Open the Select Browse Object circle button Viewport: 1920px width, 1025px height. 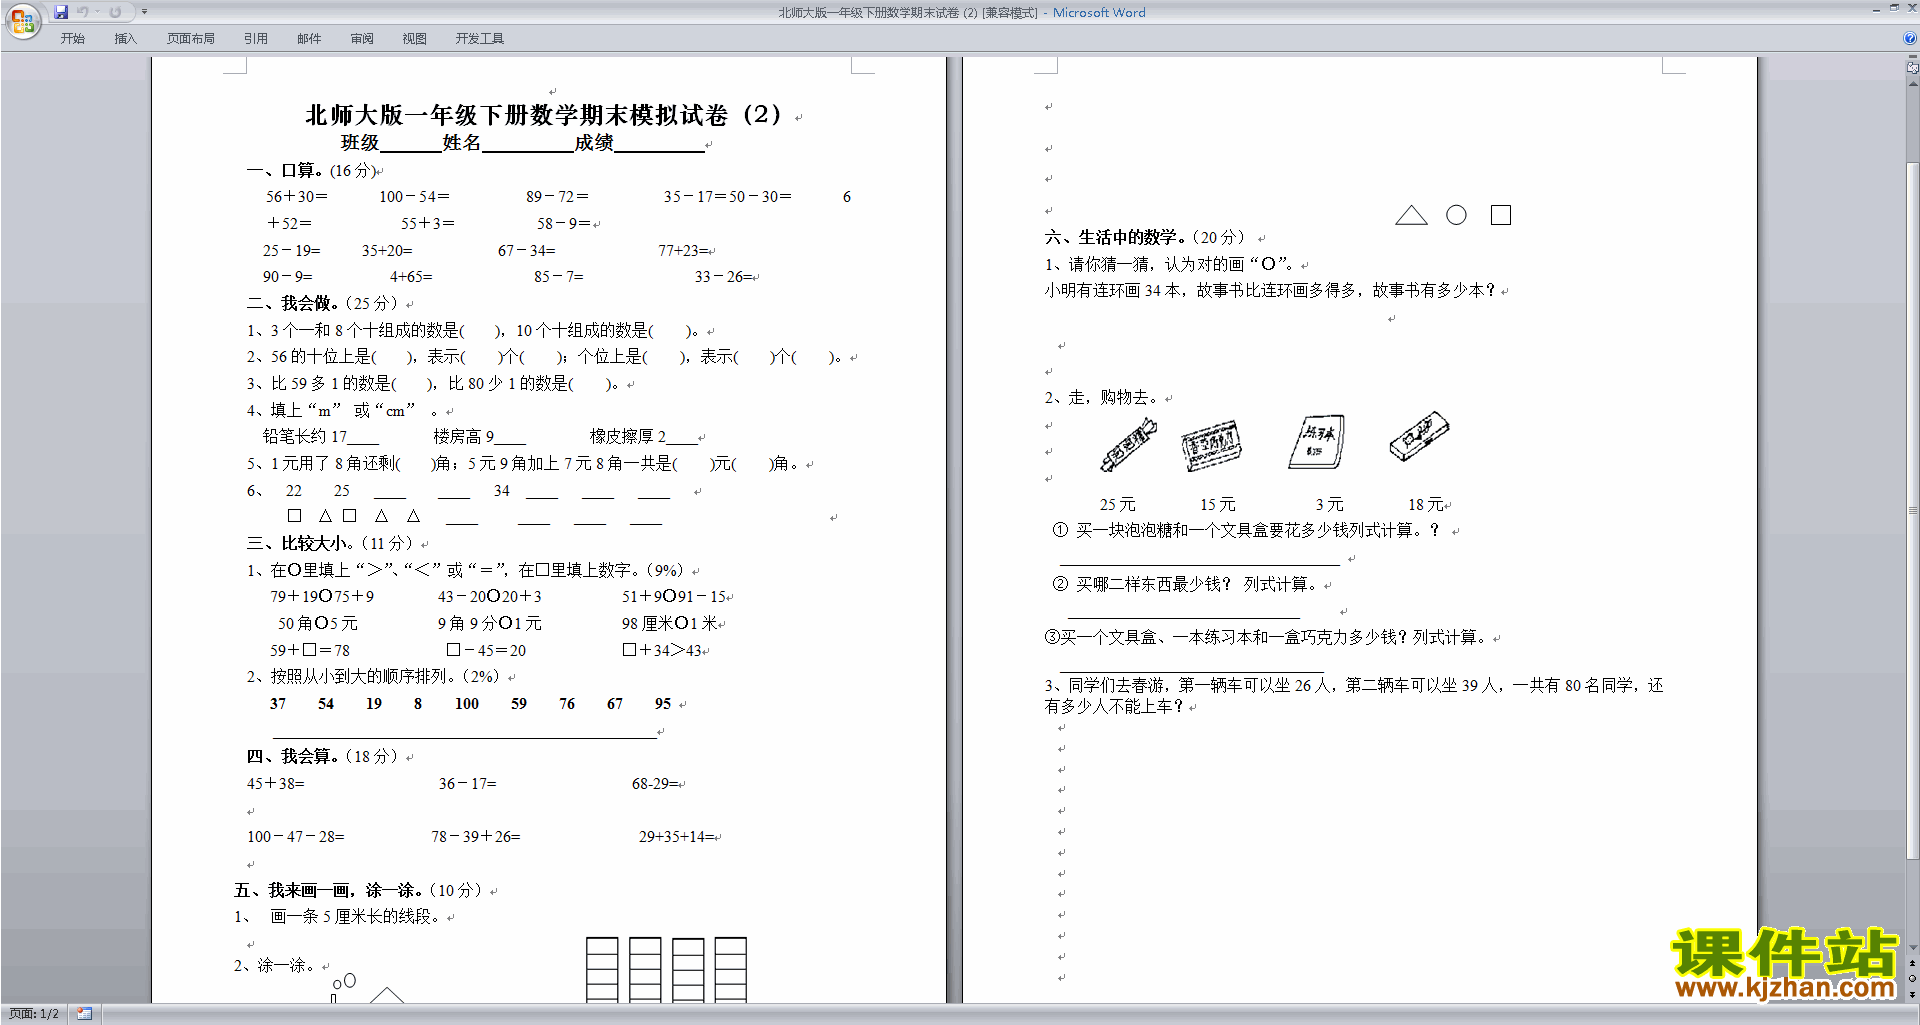click(1912, 979)
